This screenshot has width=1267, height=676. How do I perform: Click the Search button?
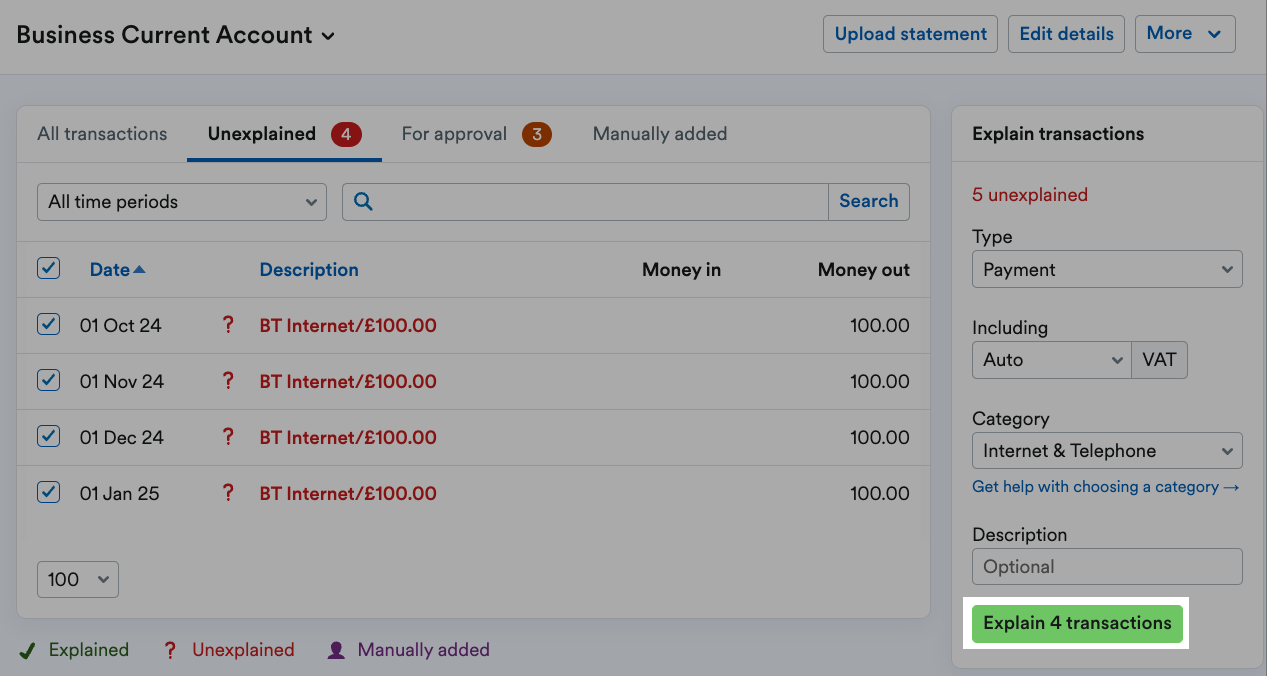[x=869, y=202]
